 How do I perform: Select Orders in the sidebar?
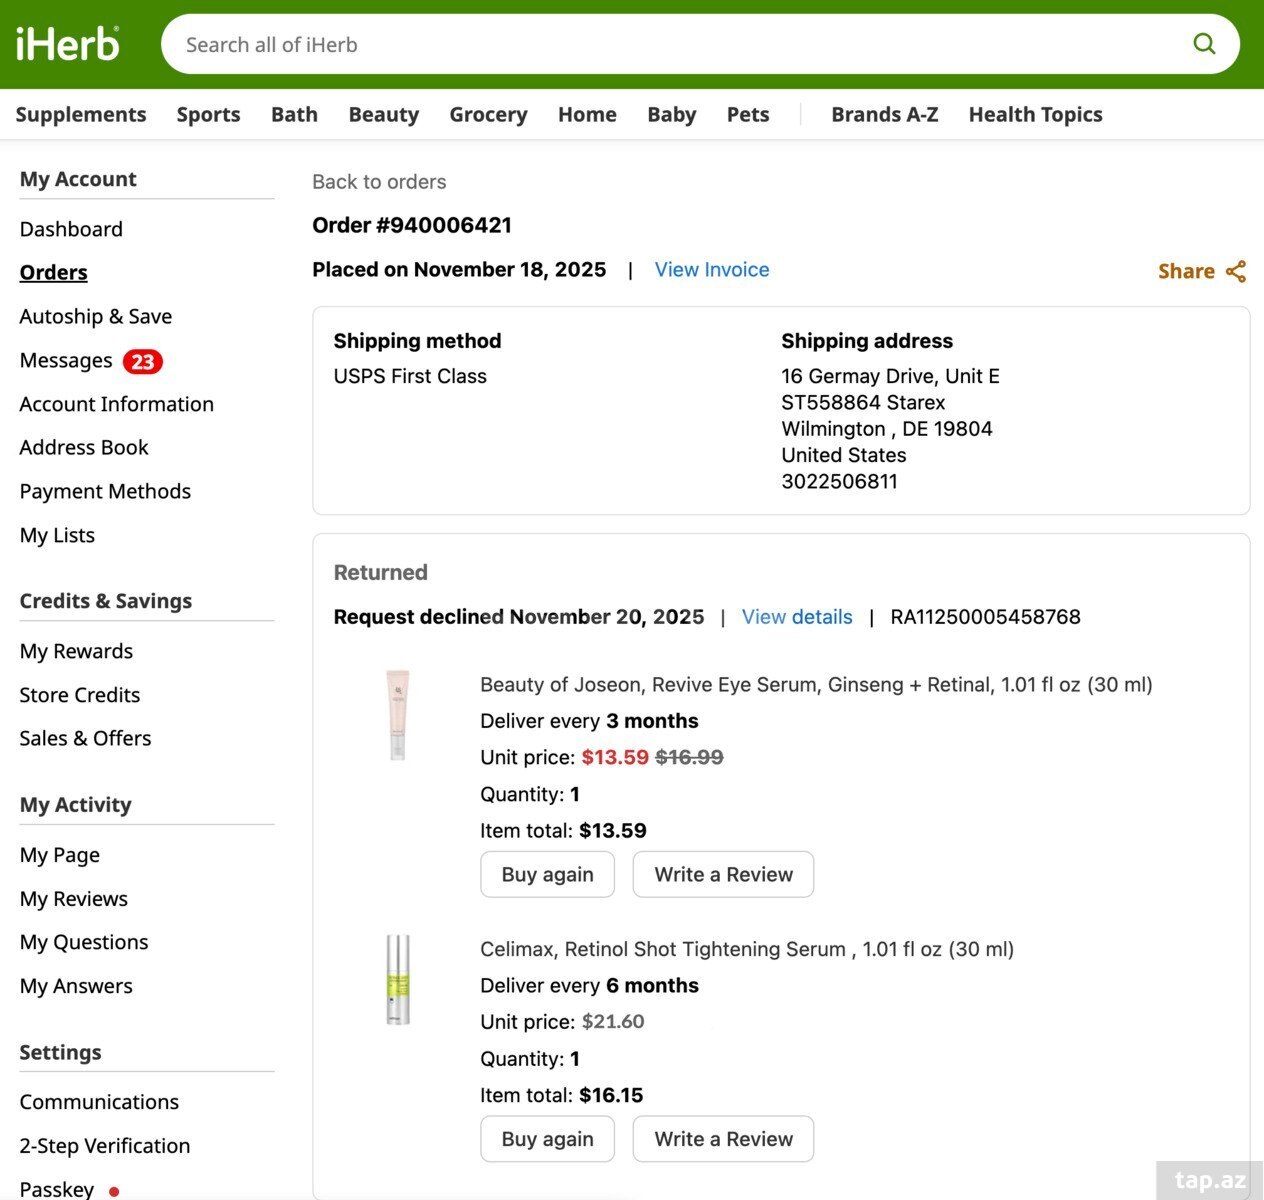[53, 272]
